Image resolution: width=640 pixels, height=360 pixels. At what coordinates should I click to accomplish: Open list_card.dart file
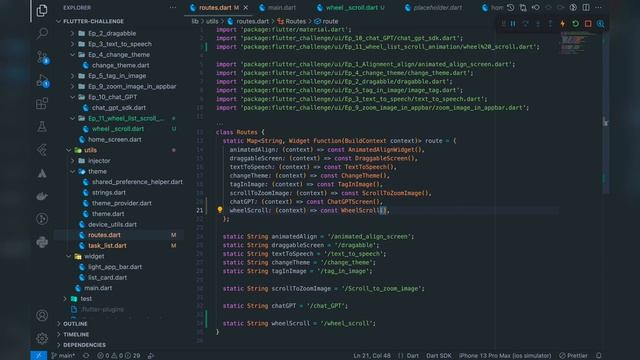[107, 278]
